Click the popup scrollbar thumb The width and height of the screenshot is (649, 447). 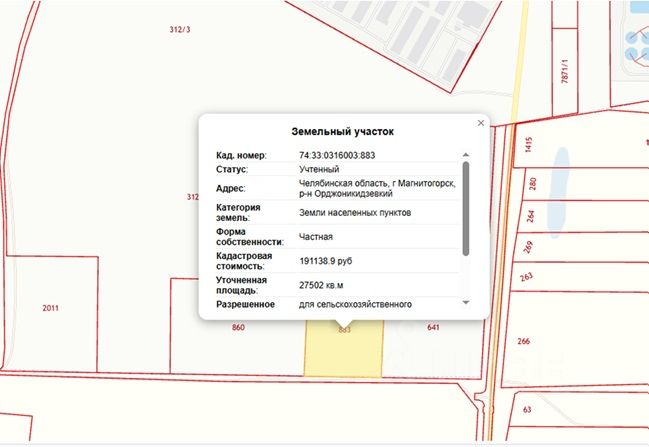click(x=466, y=209)
